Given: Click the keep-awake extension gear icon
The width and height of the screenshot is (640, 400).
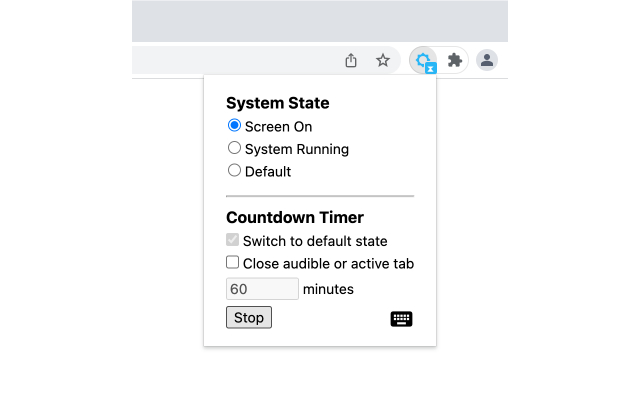Looking at the screenshot, I should click(424, 60).
